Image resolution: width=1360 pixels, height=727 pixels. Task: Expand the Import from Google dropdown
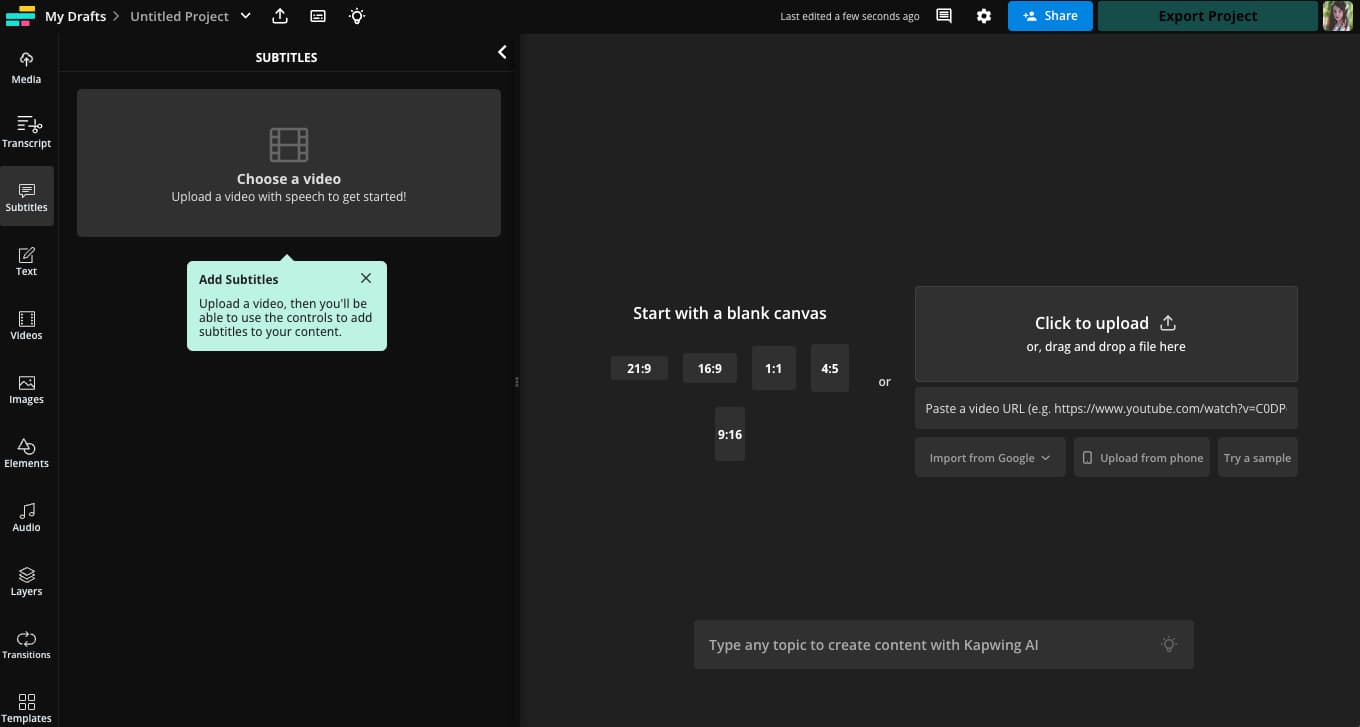(990, 457)
